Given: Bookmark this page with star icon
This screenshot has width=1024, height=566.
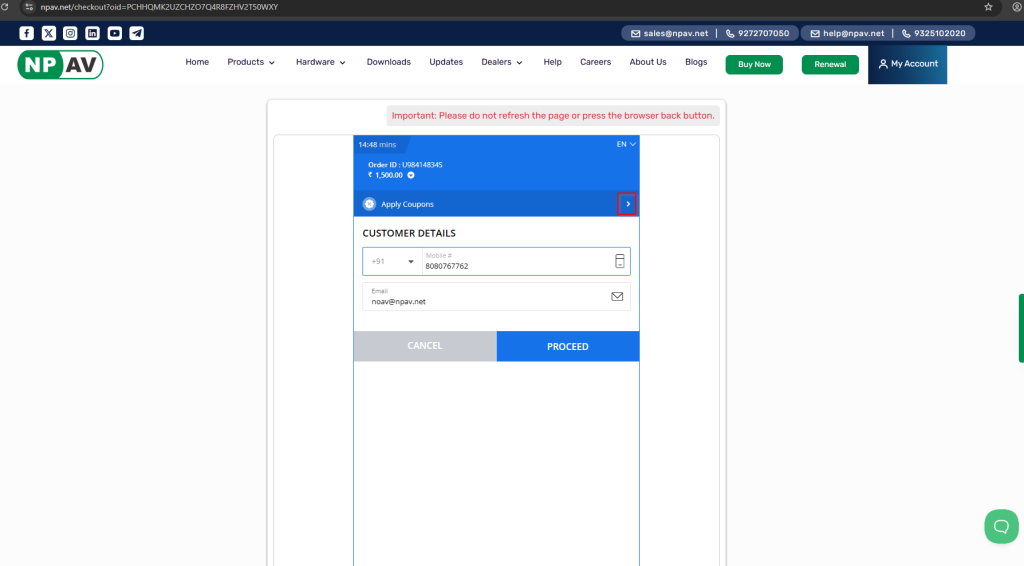Looking at the screenshot, I should coord(988,7).
